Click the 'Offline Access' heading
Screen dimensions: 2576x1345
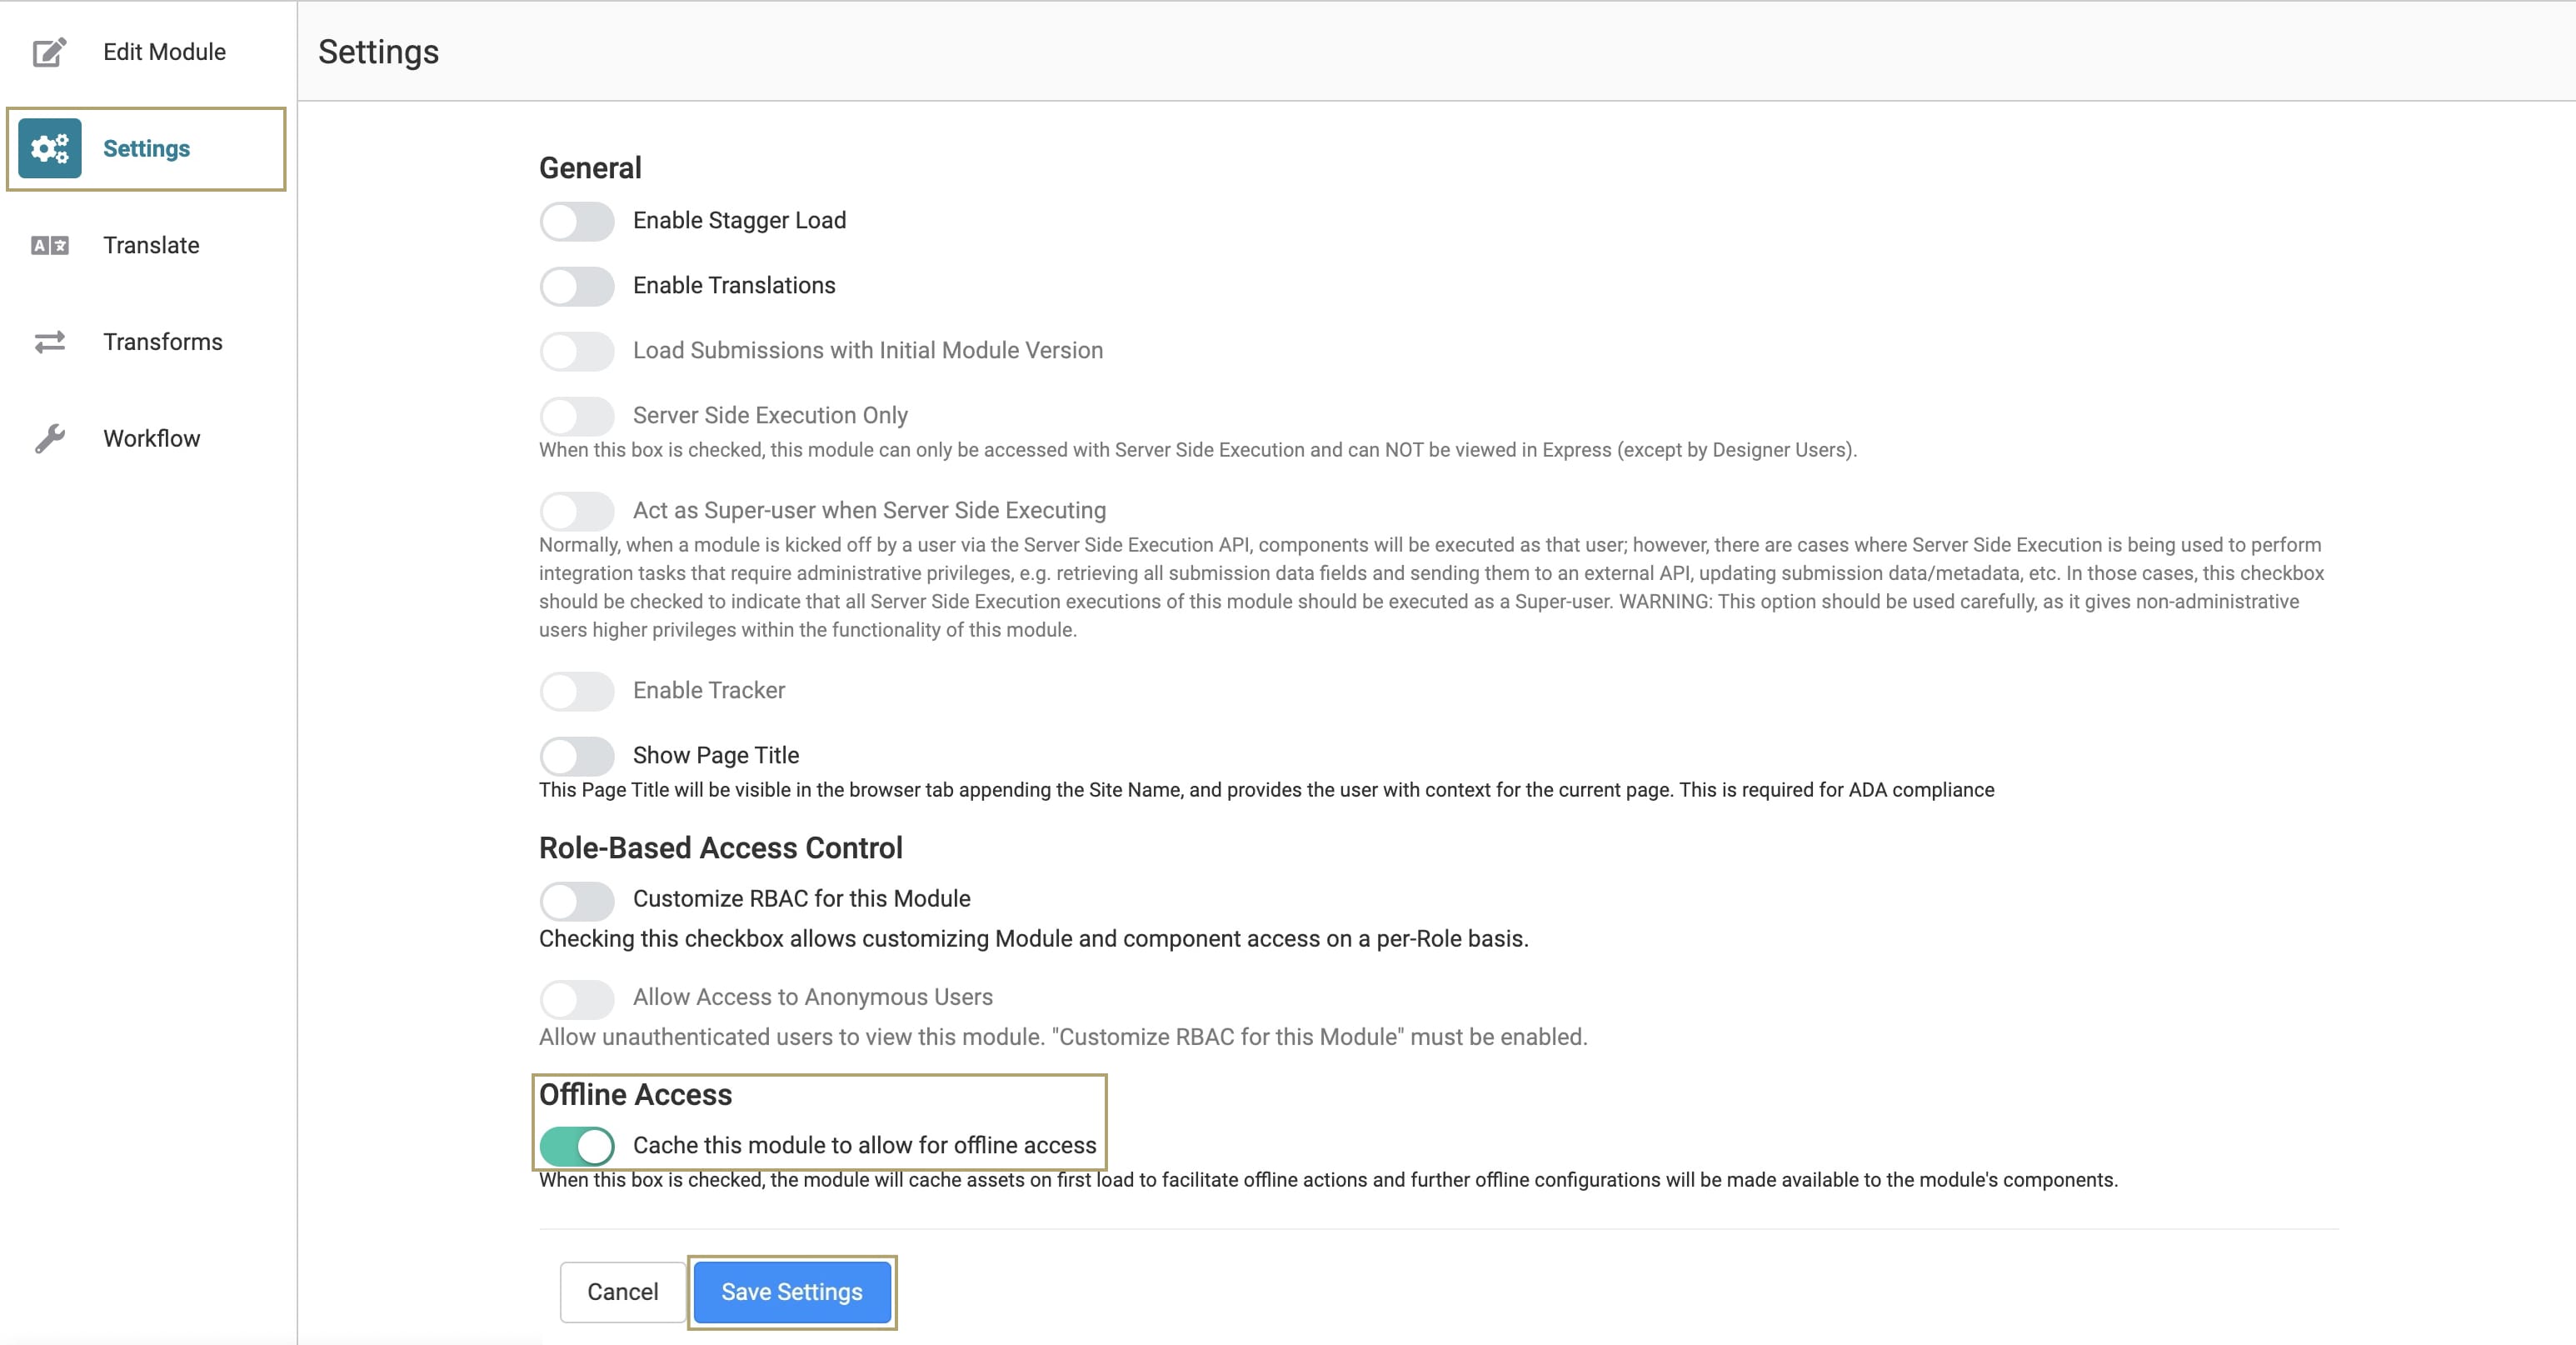[x=635, y=1095]
